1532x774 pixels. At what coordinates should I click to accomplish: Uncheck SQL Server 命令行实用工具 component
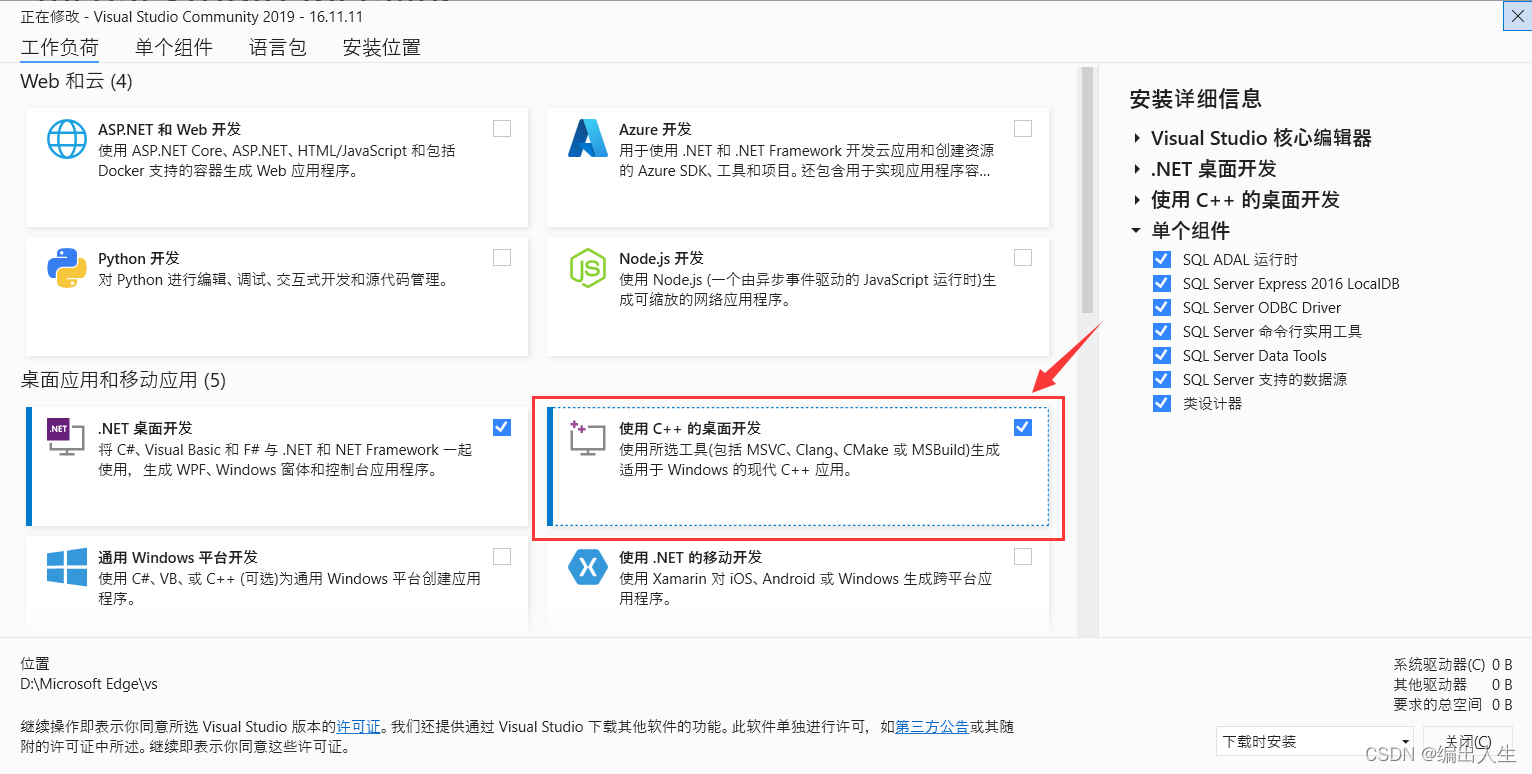1162,331
